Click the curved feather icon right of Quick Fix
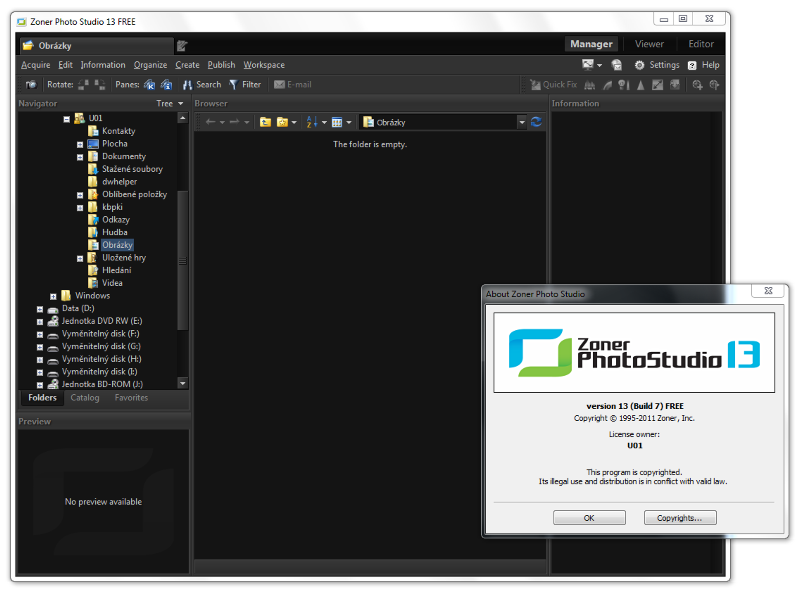800x592 pixels. (607, 85)
